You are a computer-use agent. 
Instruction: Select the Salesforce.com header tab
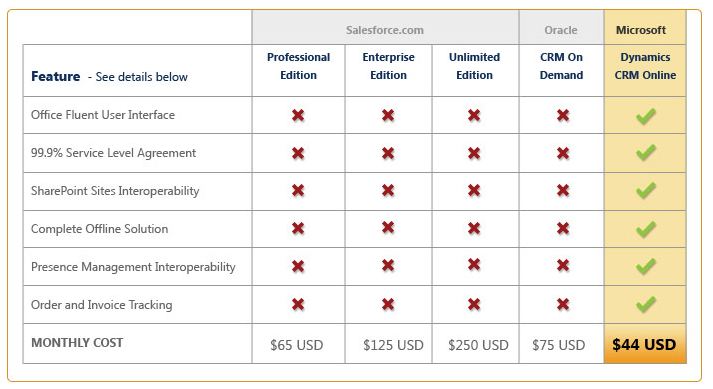click(x=385, y=28)
